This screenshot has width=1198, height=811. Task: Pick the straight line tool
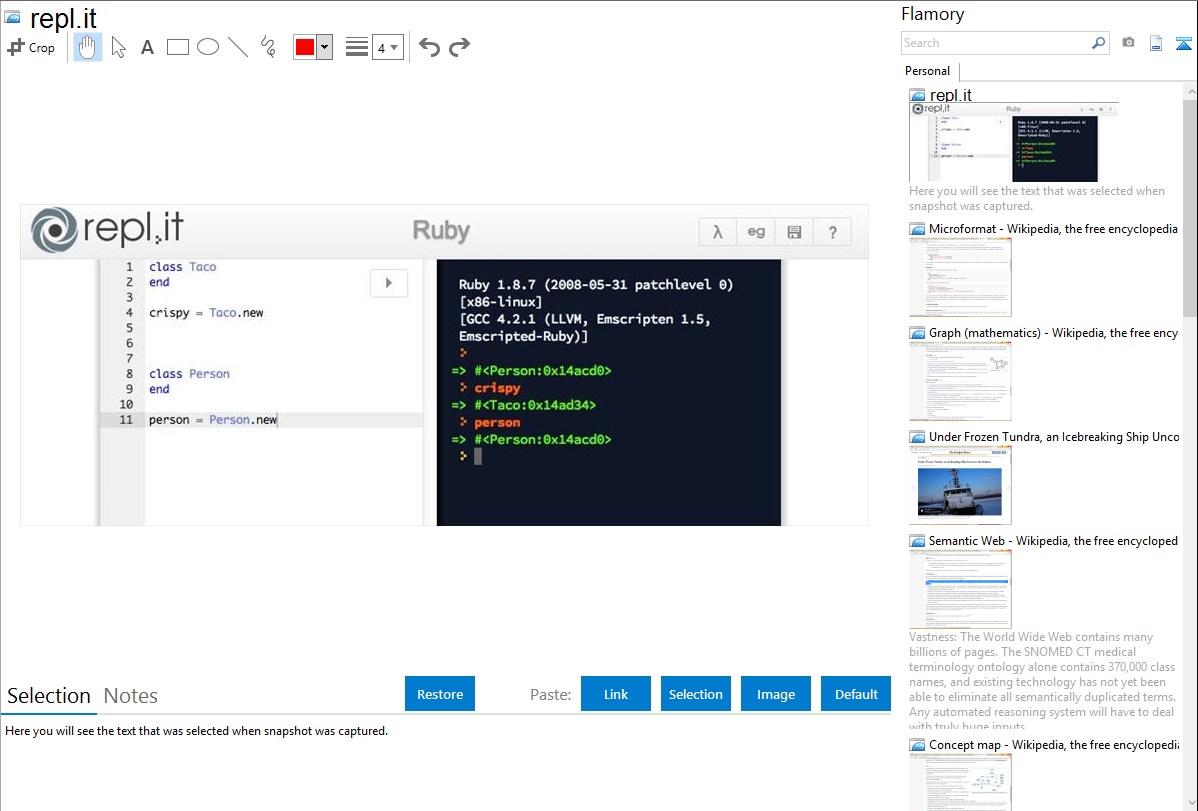238,47
